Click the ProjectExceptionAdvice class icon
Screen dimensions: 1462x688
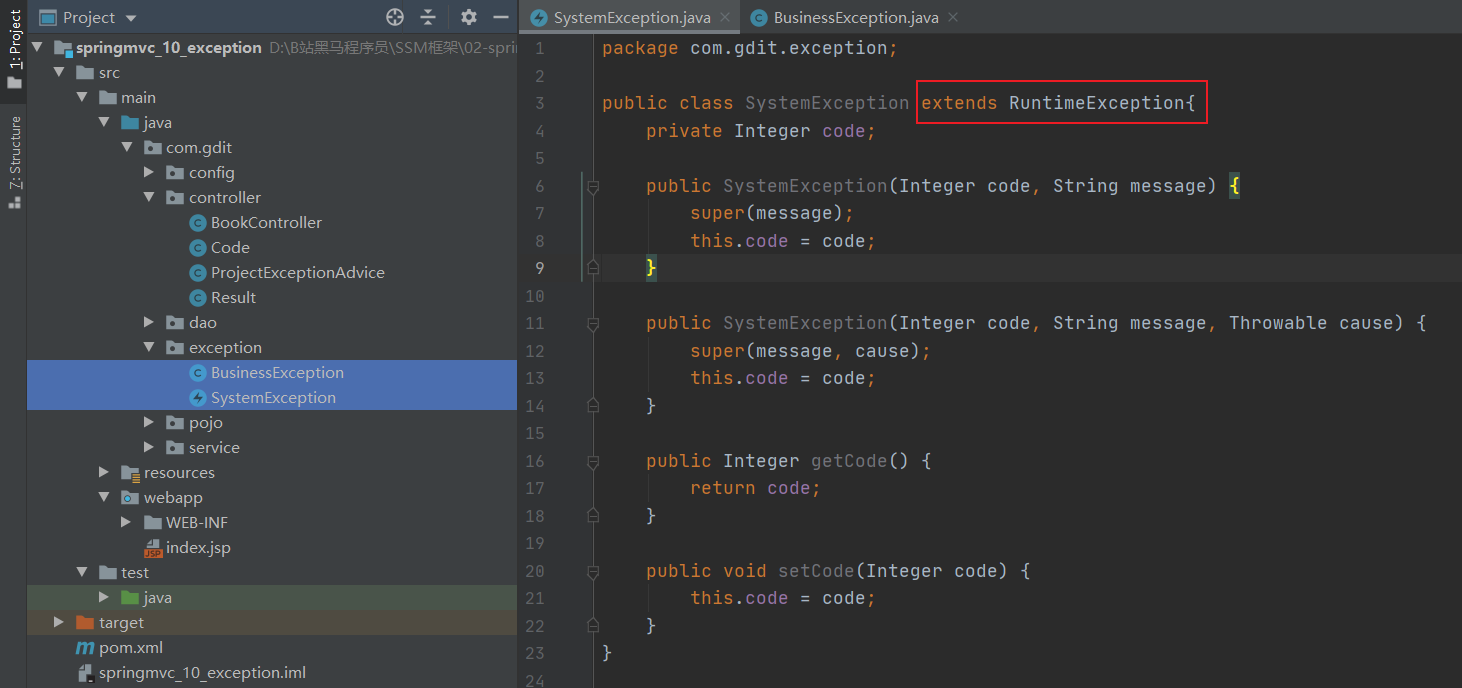coord(197,272)
